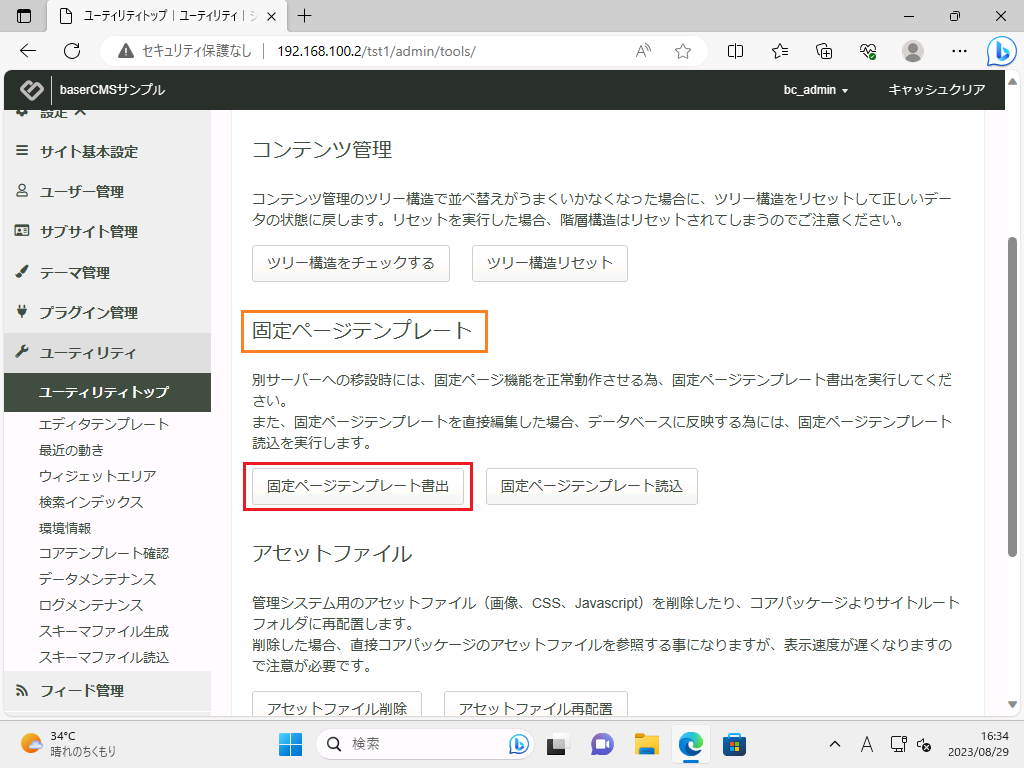Add page to favorites star icon
1024x768 pixels.
[683, 51]
